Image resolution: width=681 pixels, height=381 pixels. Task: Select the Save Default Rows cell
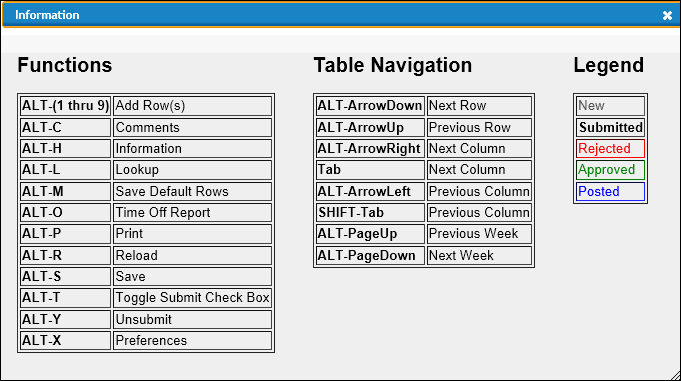tap(192, 192)
